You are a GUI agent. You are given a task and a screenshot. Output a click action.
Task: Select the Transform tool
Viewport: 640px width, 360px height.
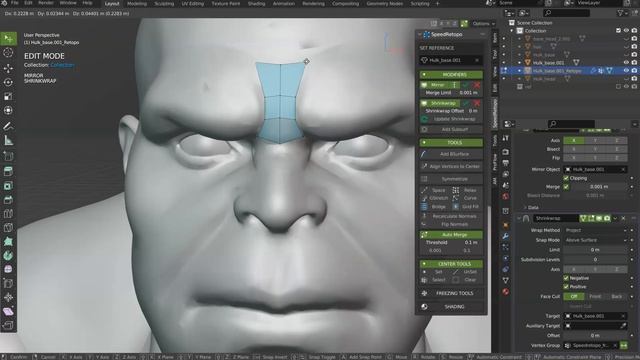[x=8, y=110]
